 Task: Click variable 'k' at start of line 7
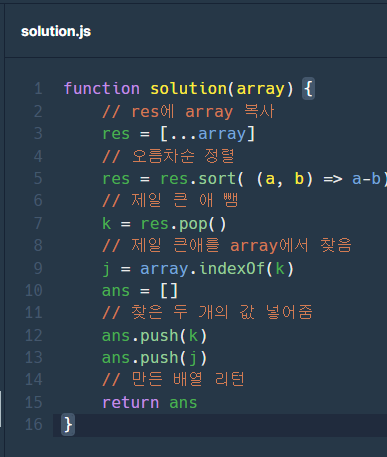coord(106,223)
